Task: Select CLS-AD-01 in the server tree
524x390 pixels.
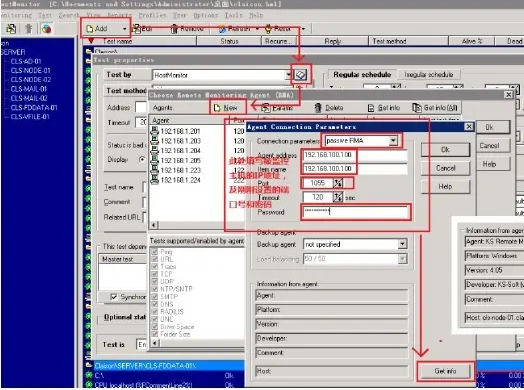Action: tap(26, 61)
